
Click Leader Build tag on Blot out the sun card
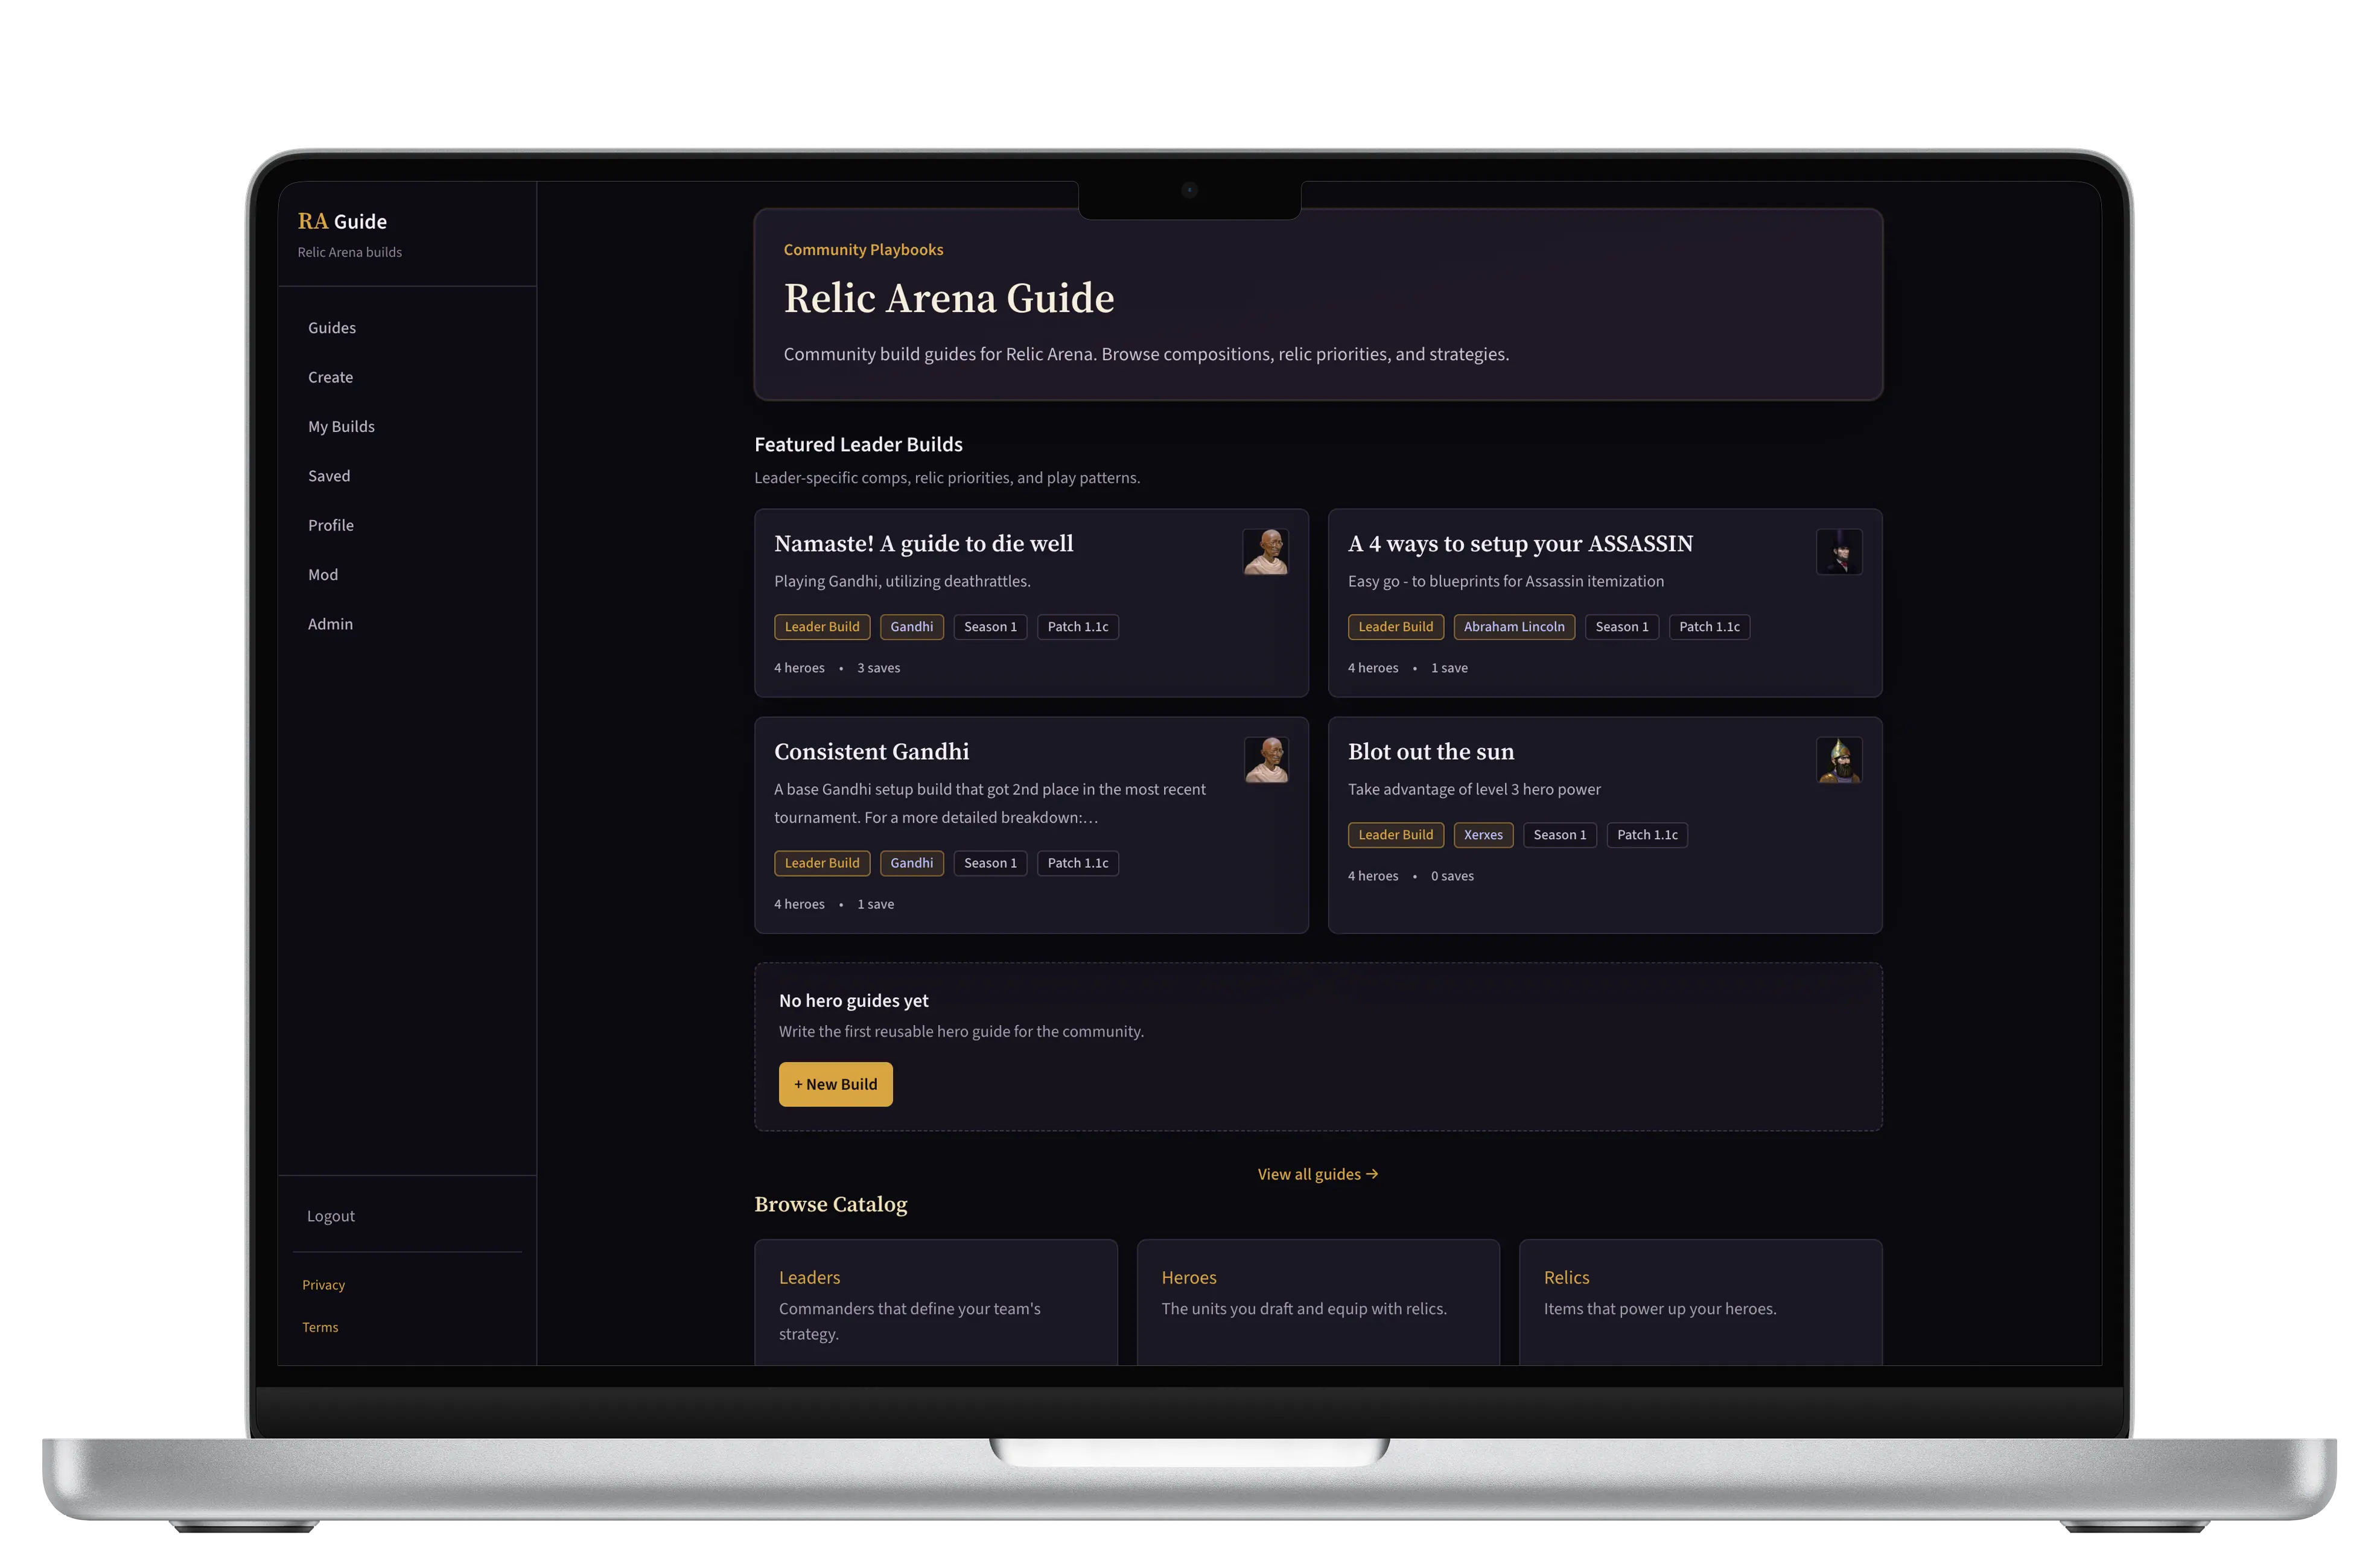coord(1396,835)
